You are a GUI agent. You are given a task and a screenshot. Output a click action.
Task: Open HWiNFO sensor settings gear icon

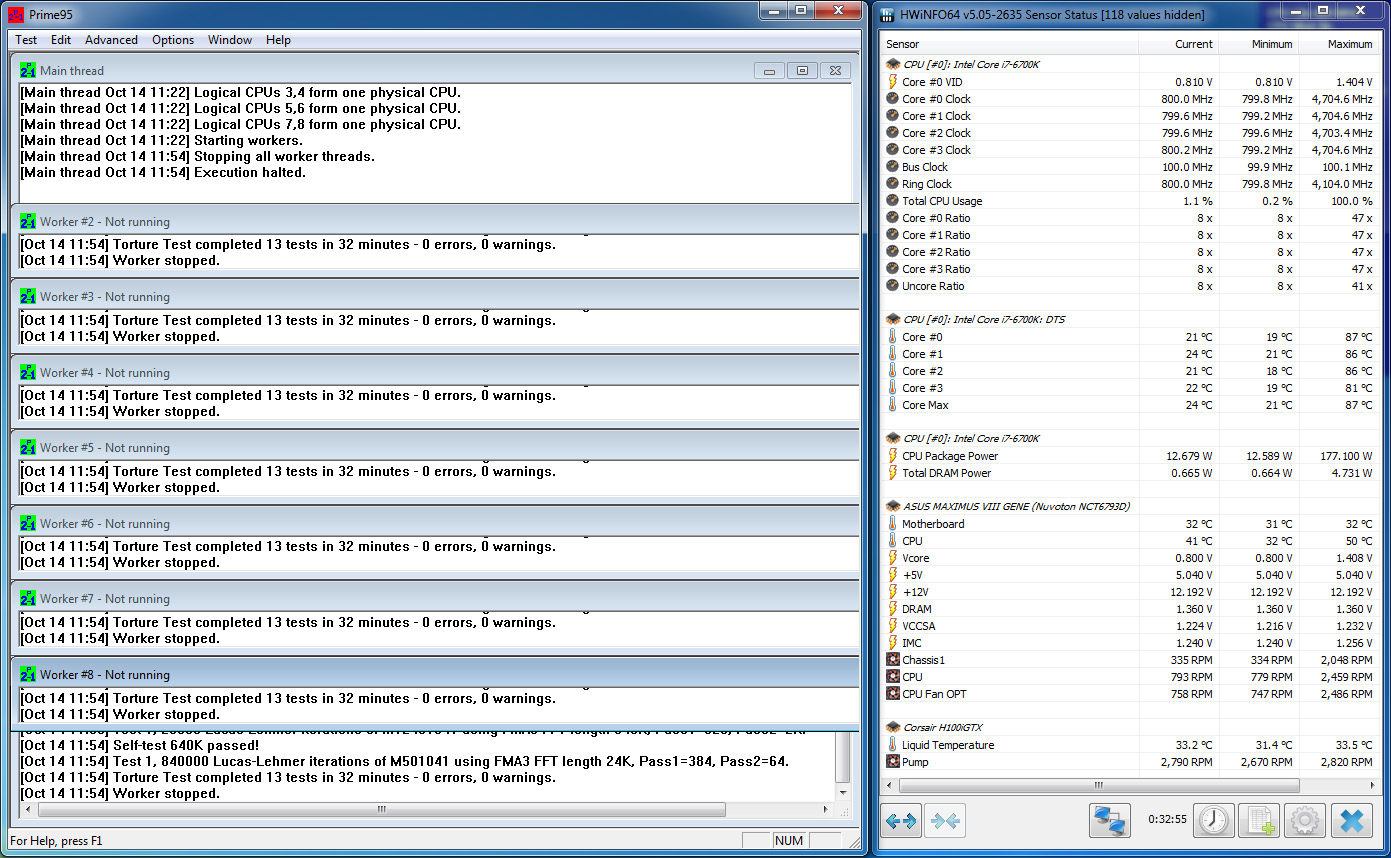click(1305, 821)
